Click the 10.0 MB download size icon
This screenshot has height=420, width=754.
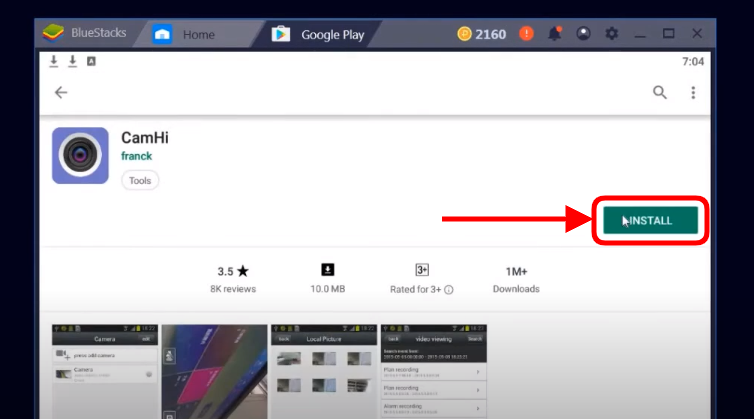(x=327, y=270)
